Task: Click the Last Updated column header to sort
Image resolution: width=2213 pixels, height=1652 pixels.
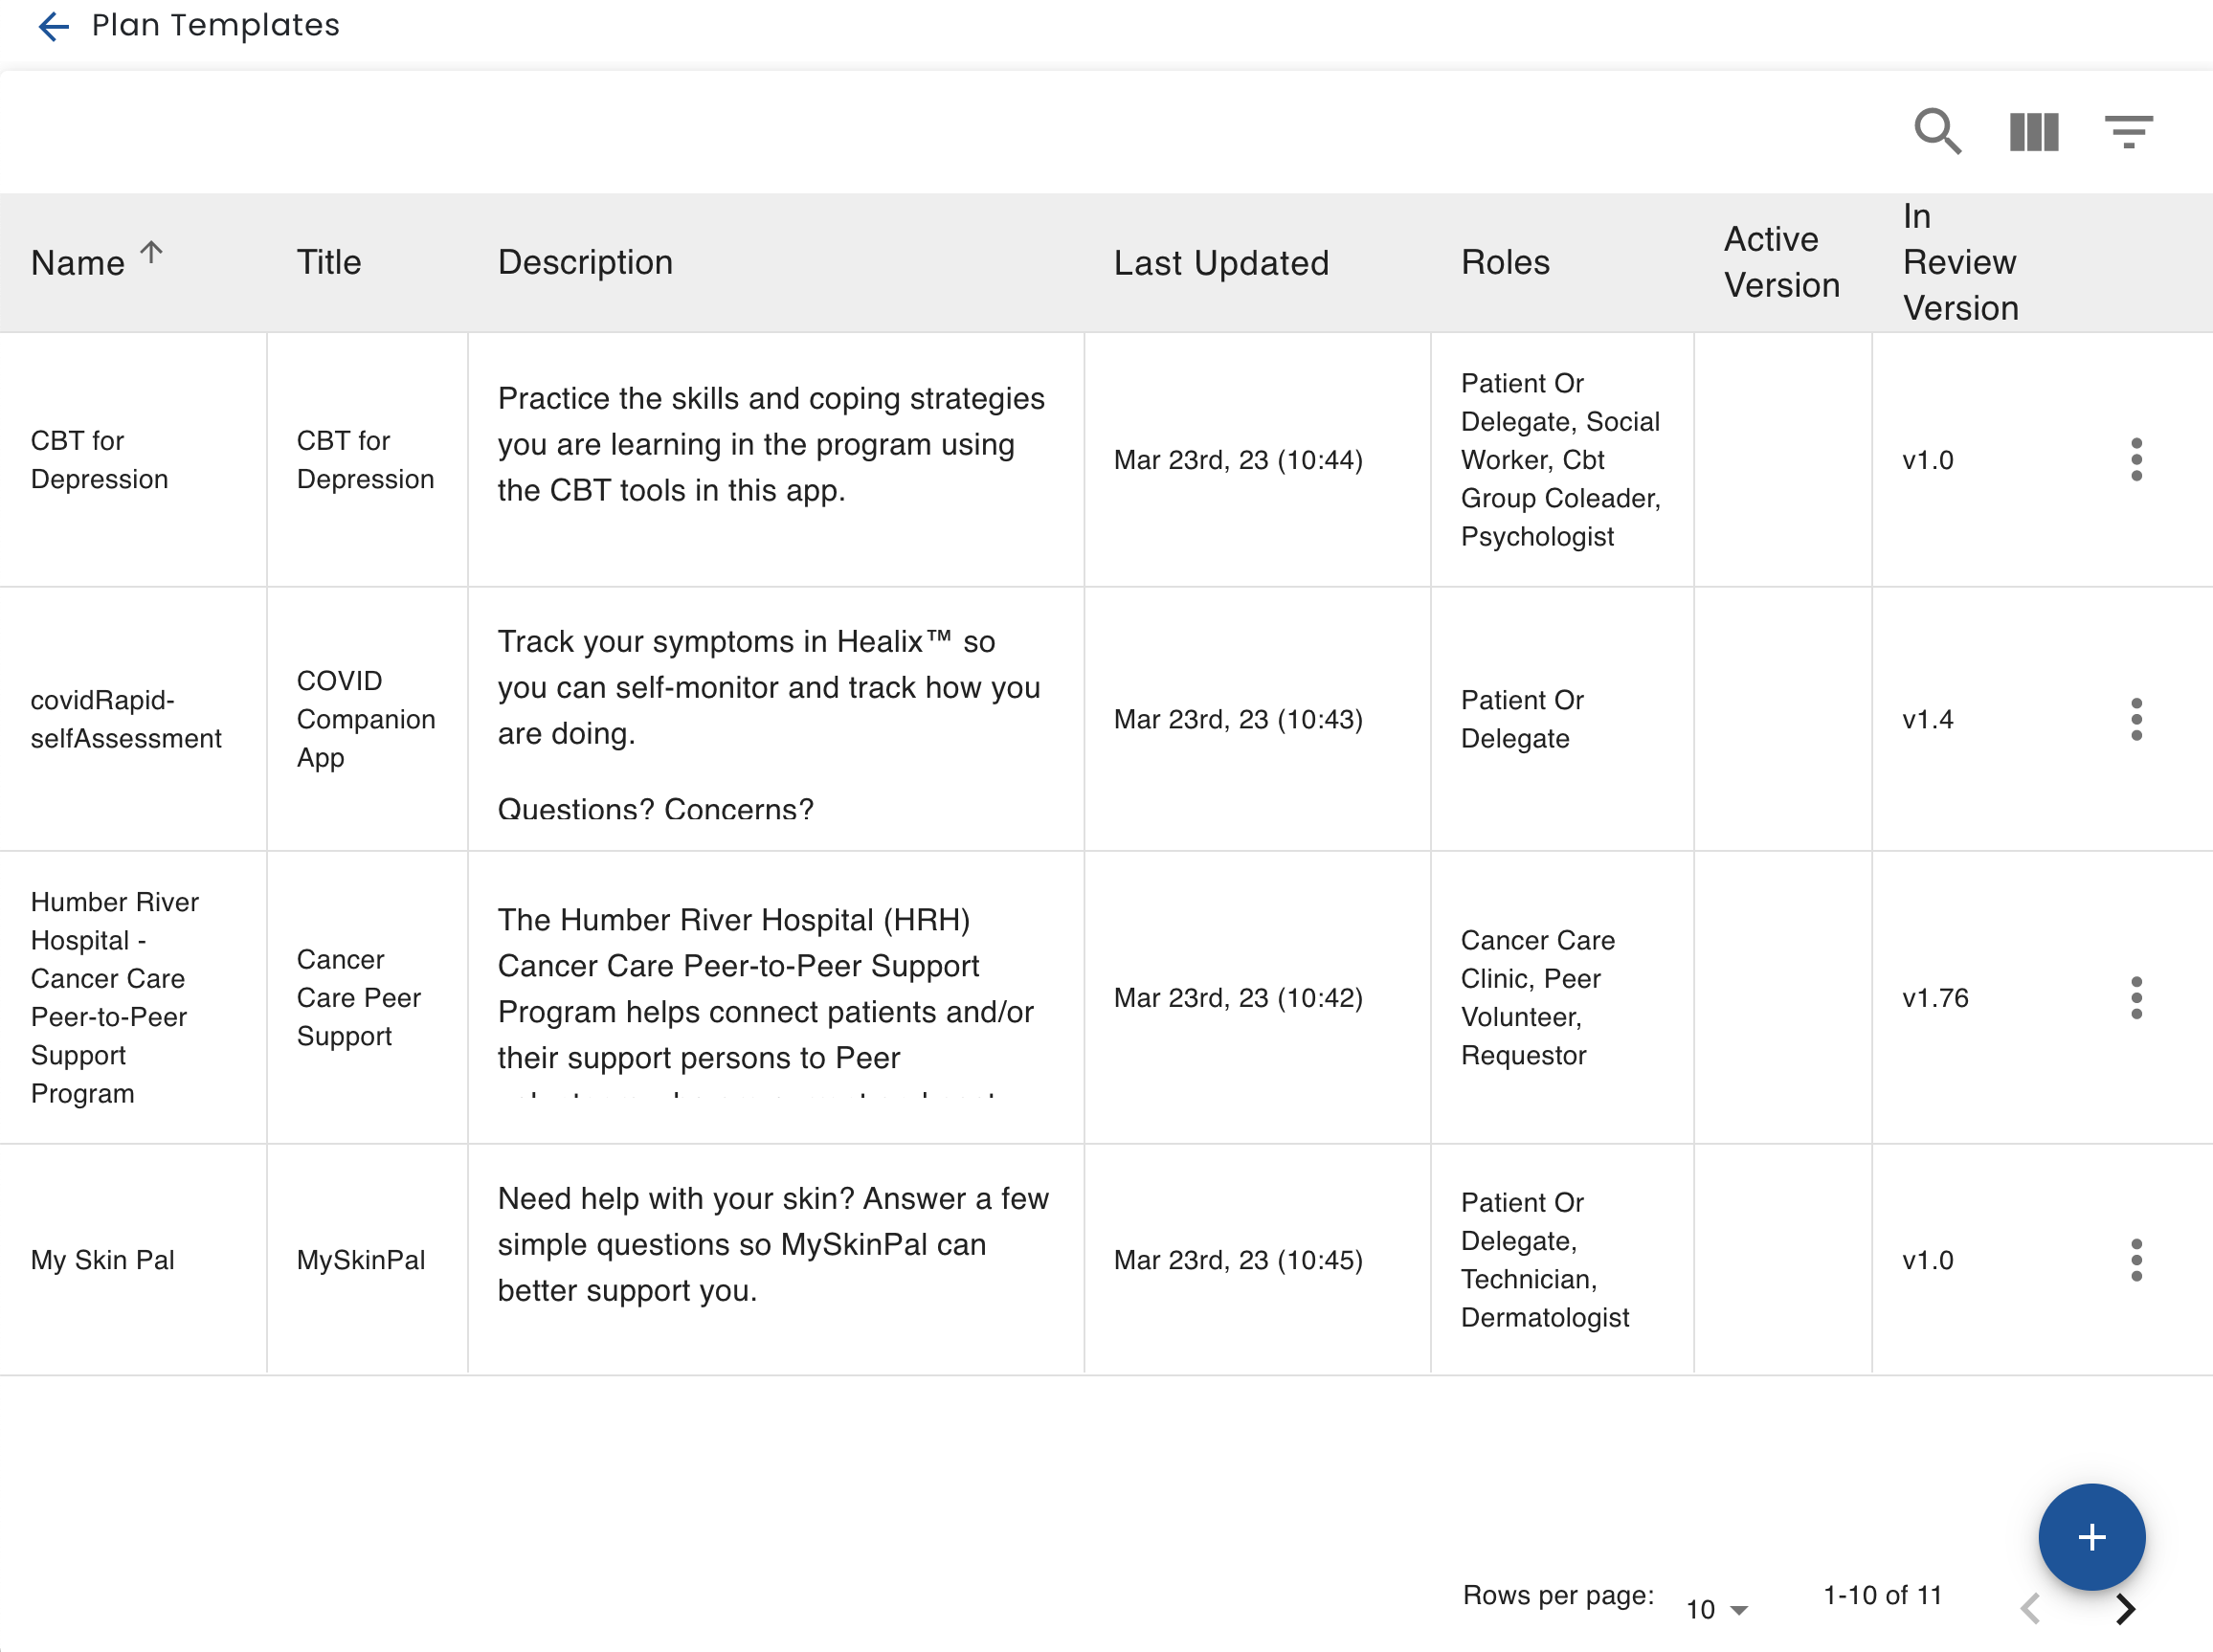Action: pyautogui.click(x=1222, y=262)
